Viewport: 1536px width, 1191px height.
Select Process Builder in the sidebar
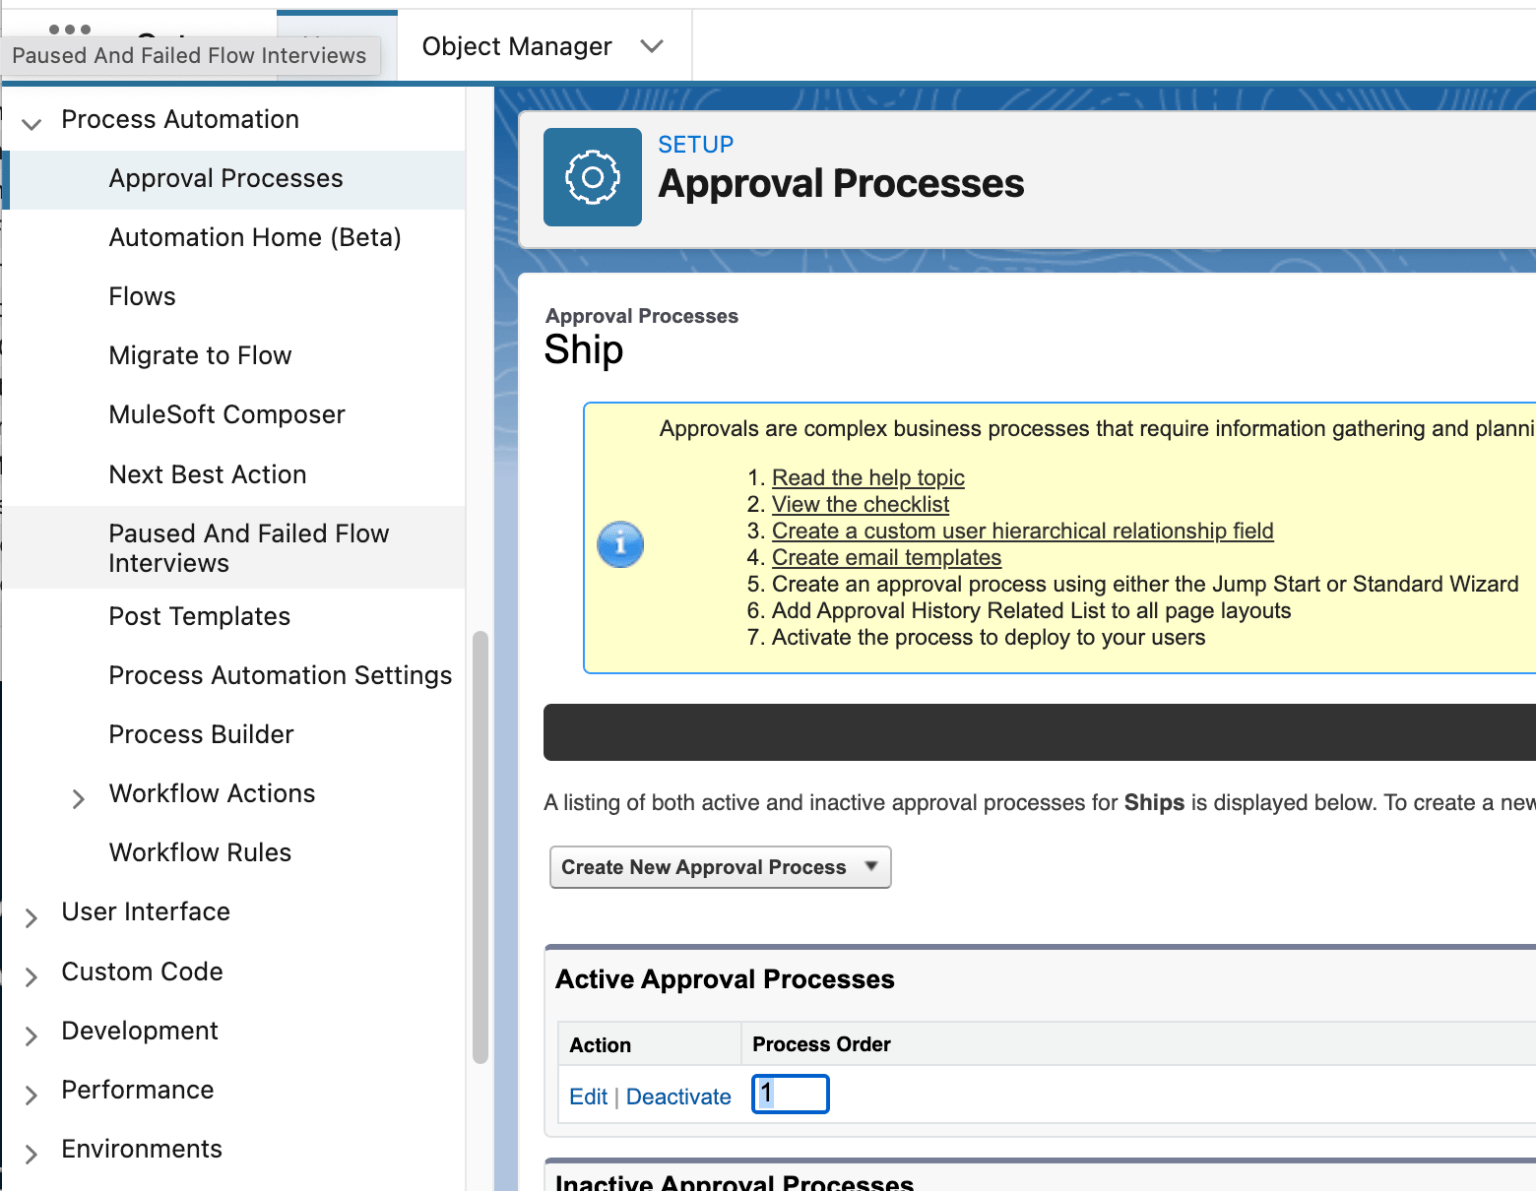[x=201, y=734]
